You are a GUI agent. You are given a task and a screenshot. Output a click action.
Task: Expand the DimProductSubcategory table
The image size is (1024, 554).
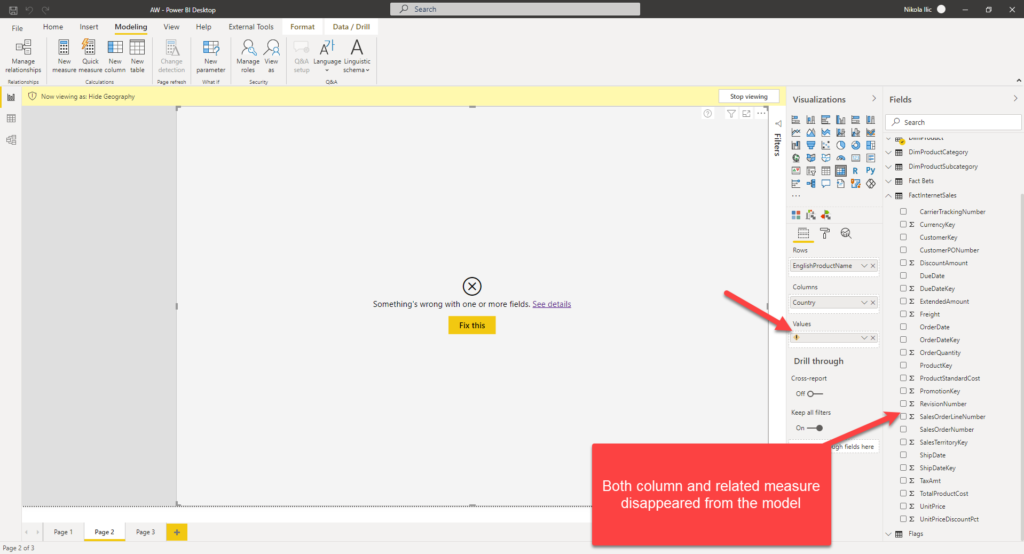tap(889, 167)
